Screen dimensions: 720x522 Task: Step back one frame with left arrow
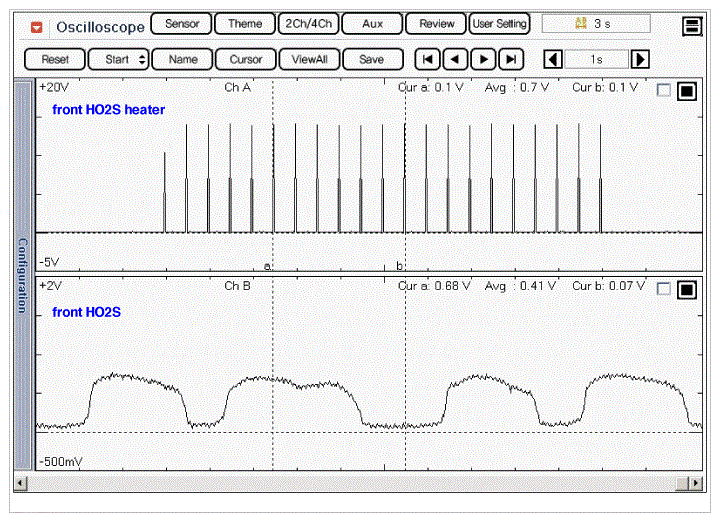[x=455, y=59]
